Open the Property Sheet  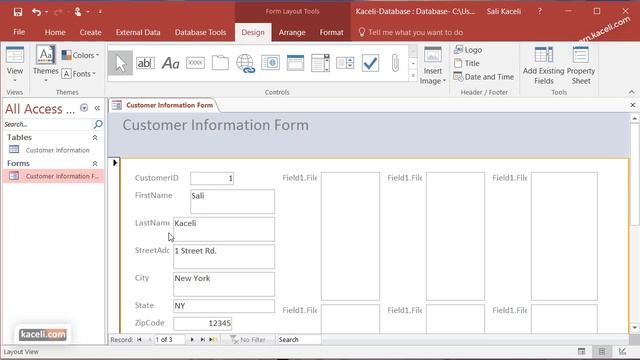click(x=580, y=65)
